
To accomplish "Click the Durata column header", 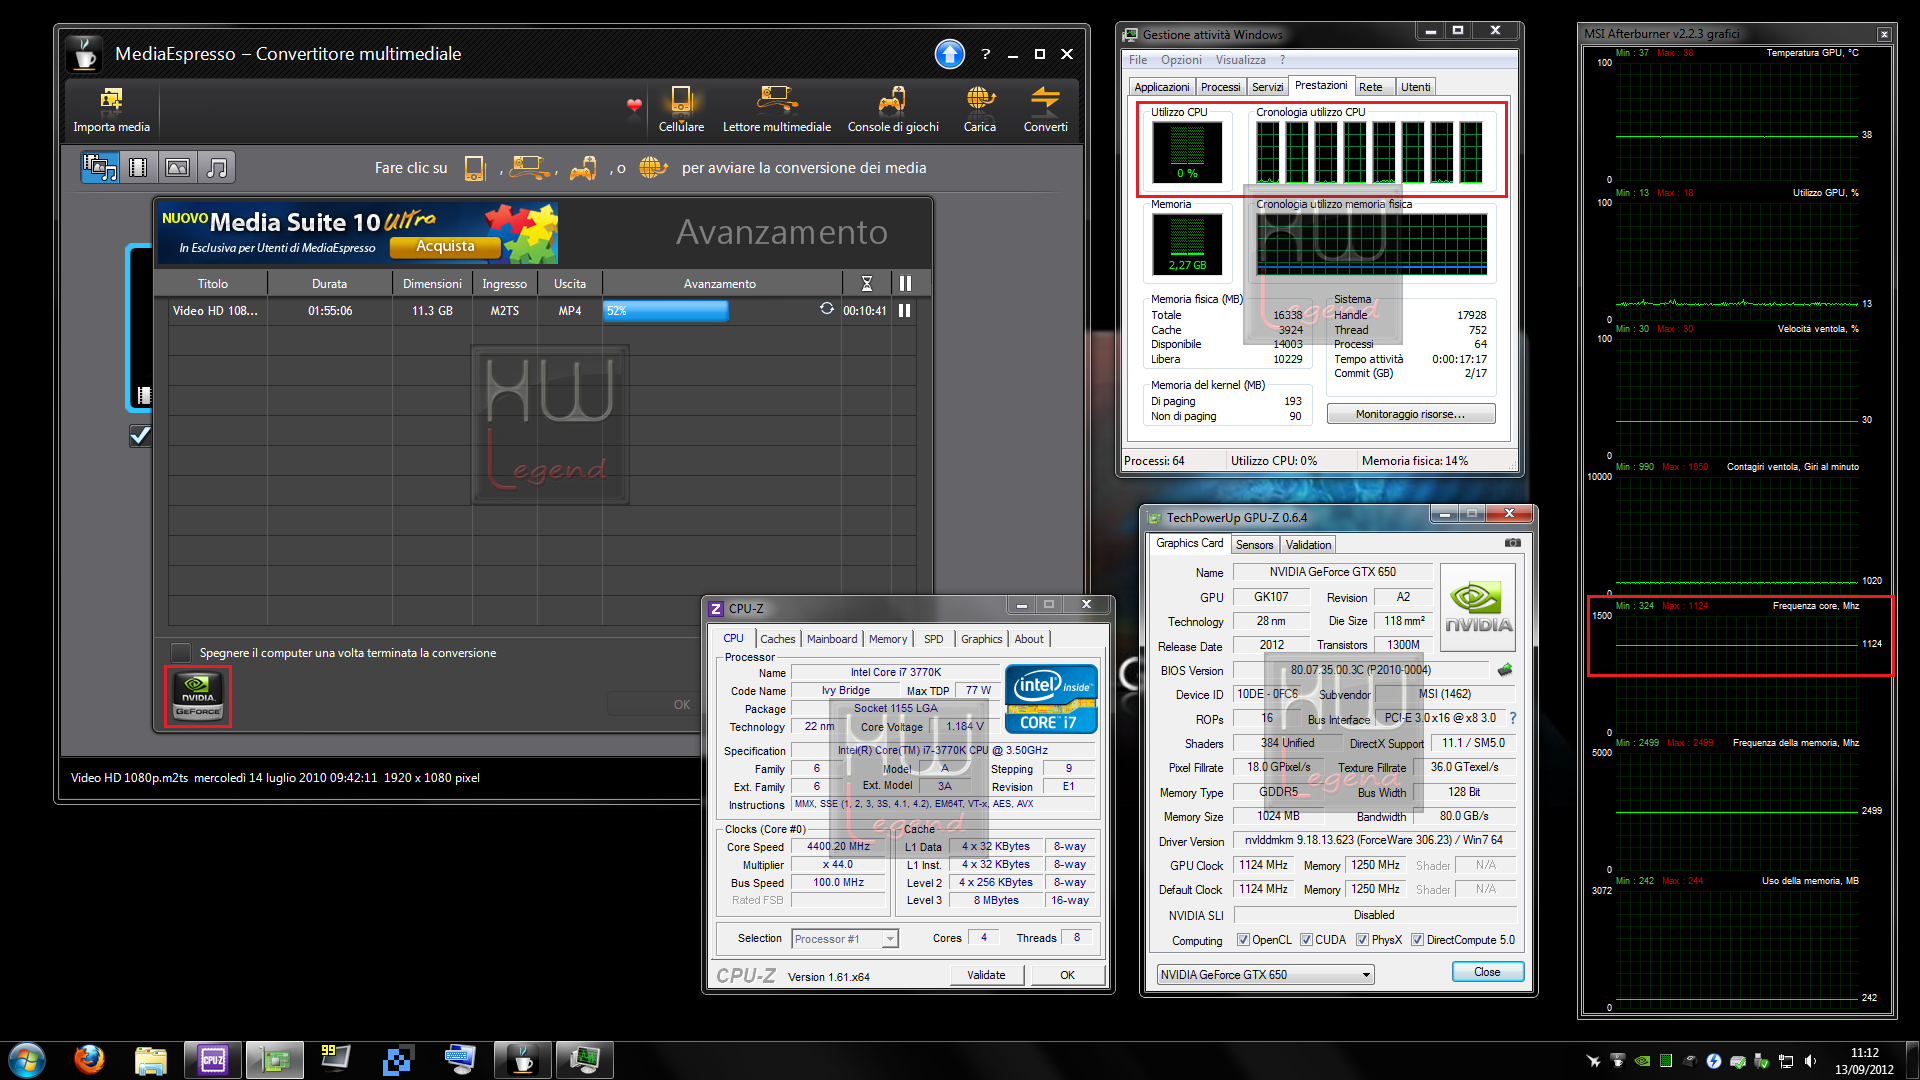I will click(329, 284).
